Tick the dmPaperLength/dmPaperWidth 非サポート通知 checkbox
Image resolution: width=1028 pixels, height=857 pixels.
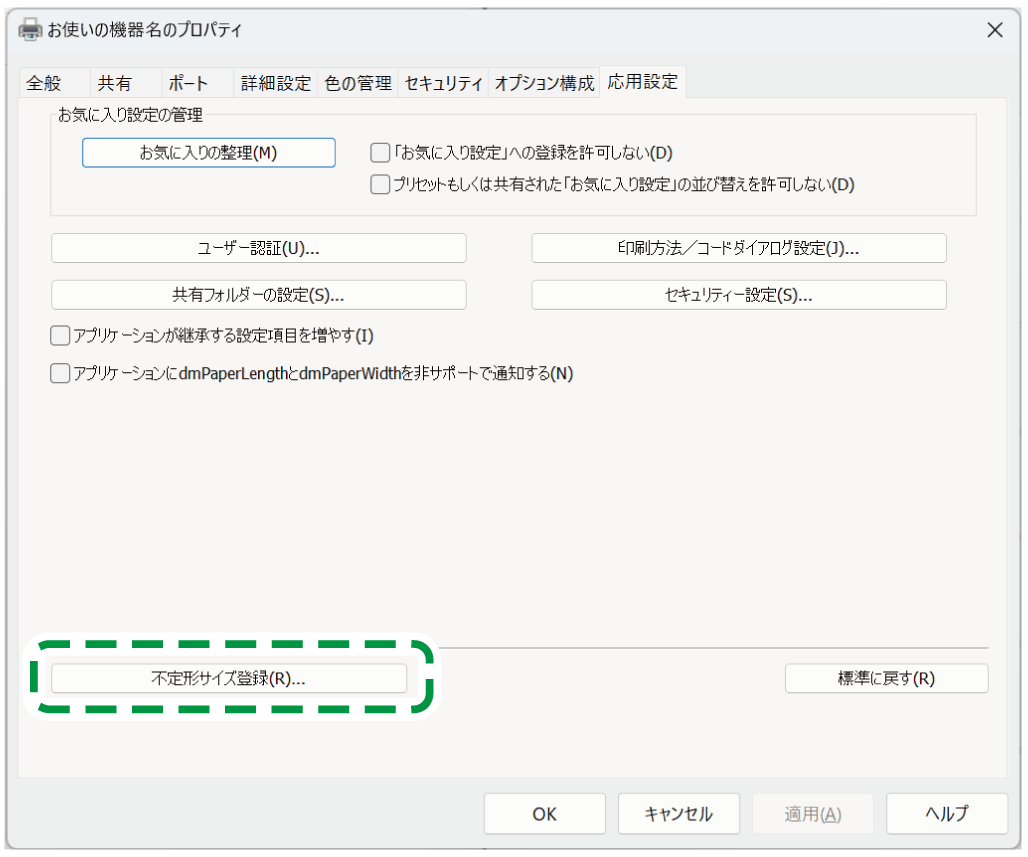click(60, 374)
